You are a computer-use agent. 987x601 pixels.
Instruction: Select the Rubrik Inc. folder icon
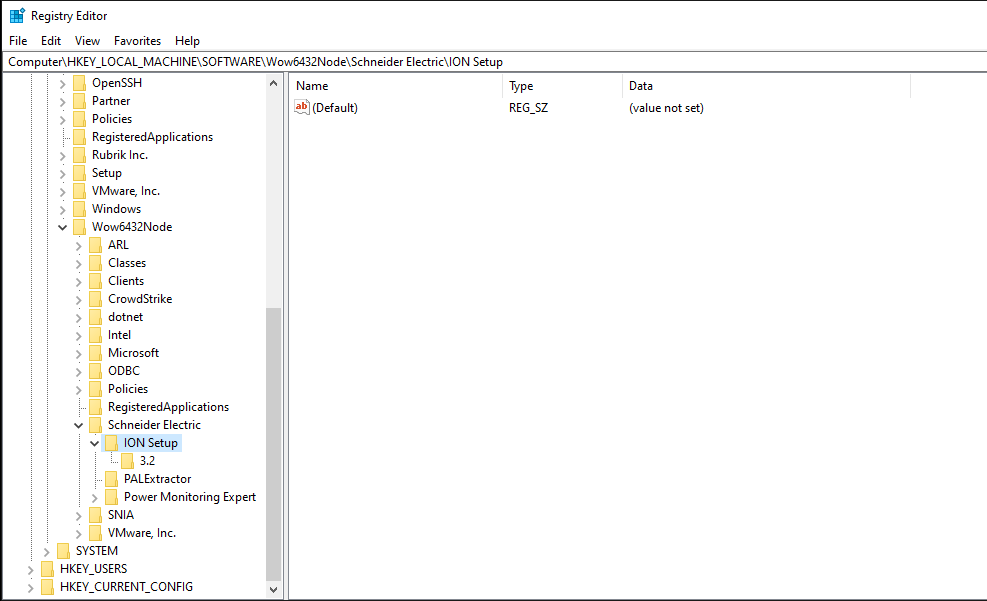click(79, 155)
